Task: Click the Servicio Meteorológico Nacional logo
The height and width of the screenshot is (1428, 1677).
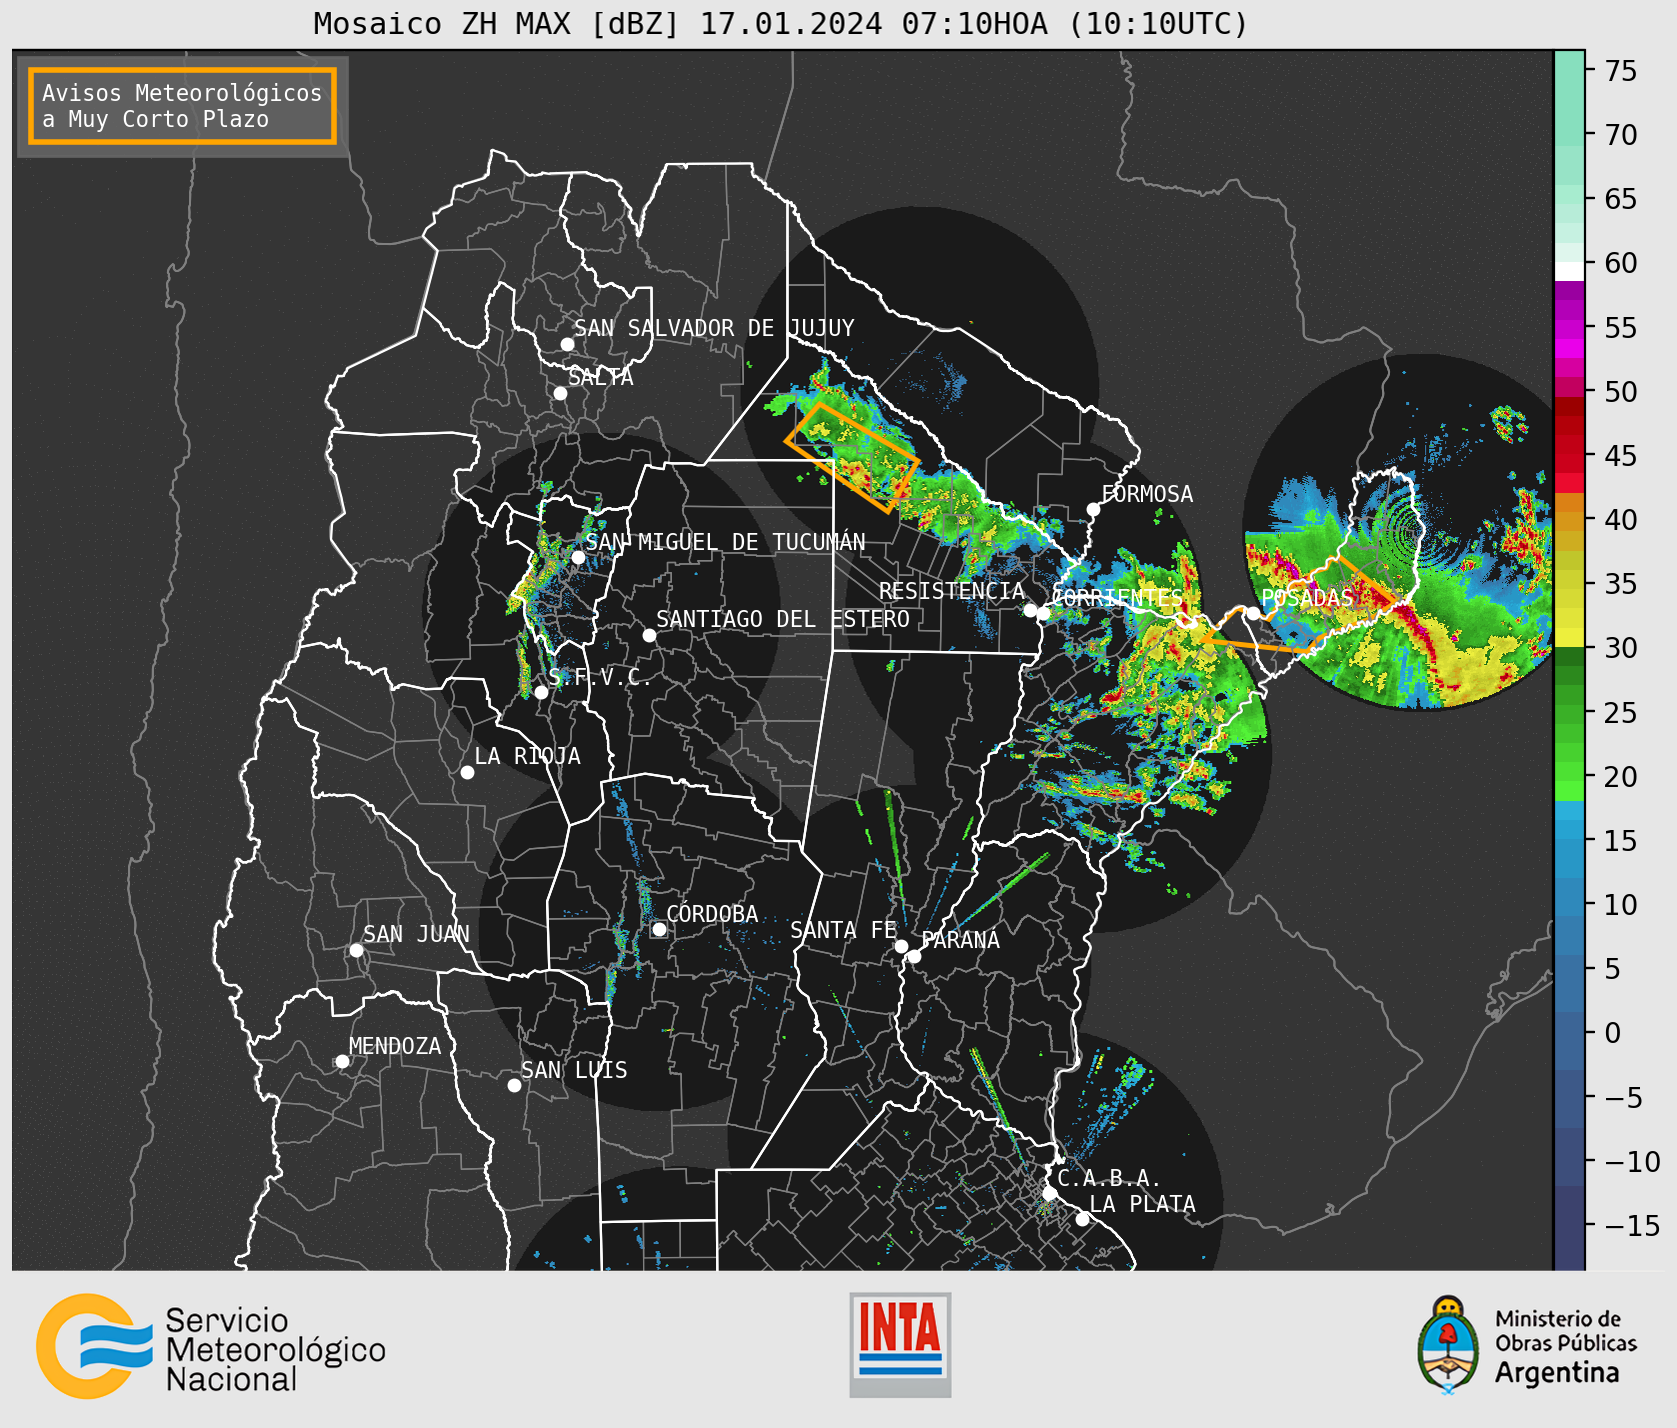Action: [x=211, y=1347]
